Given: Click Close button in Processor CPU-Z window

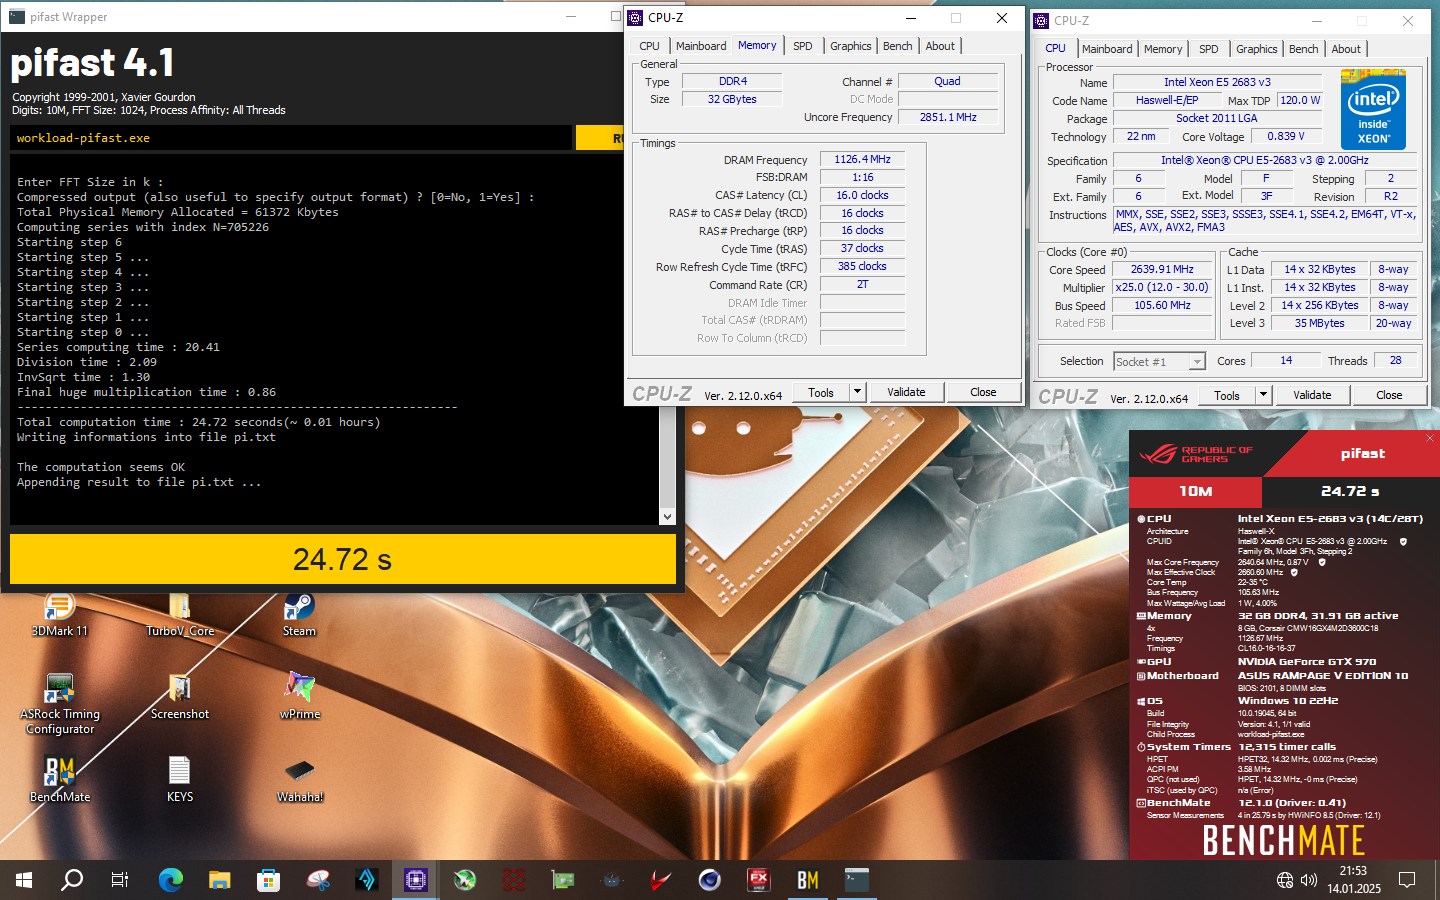Looking at the screenshot, I should point(1389,395).
